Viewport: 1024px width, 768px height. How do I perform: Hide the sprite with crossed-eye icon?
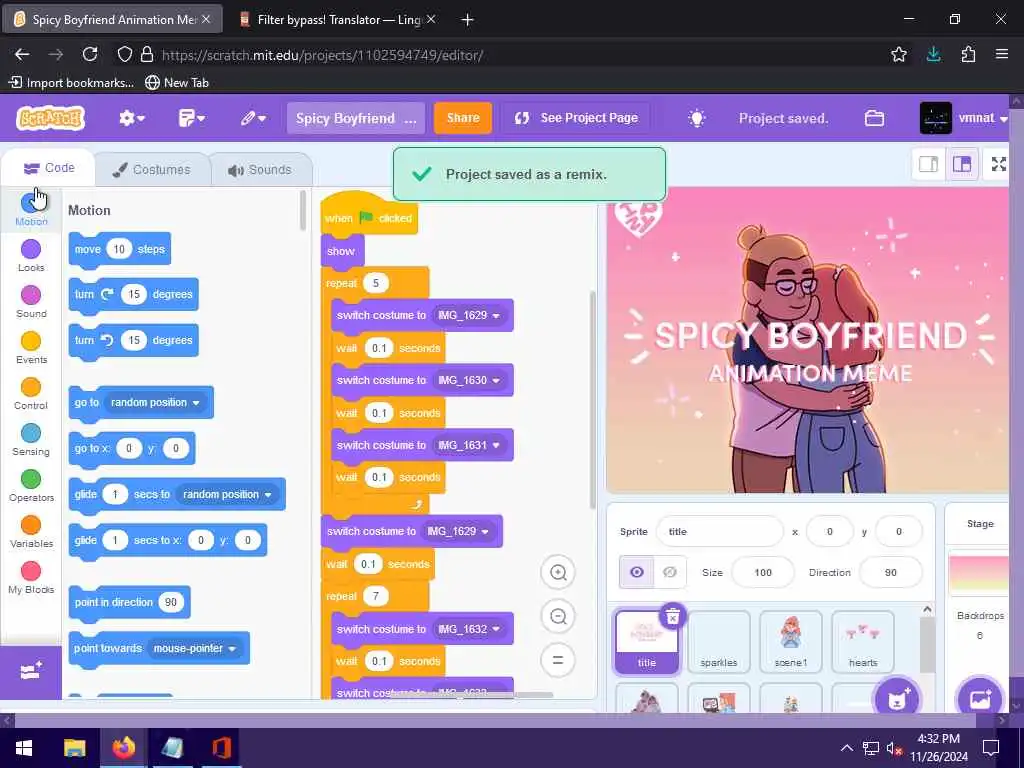[x=670, y=573]
